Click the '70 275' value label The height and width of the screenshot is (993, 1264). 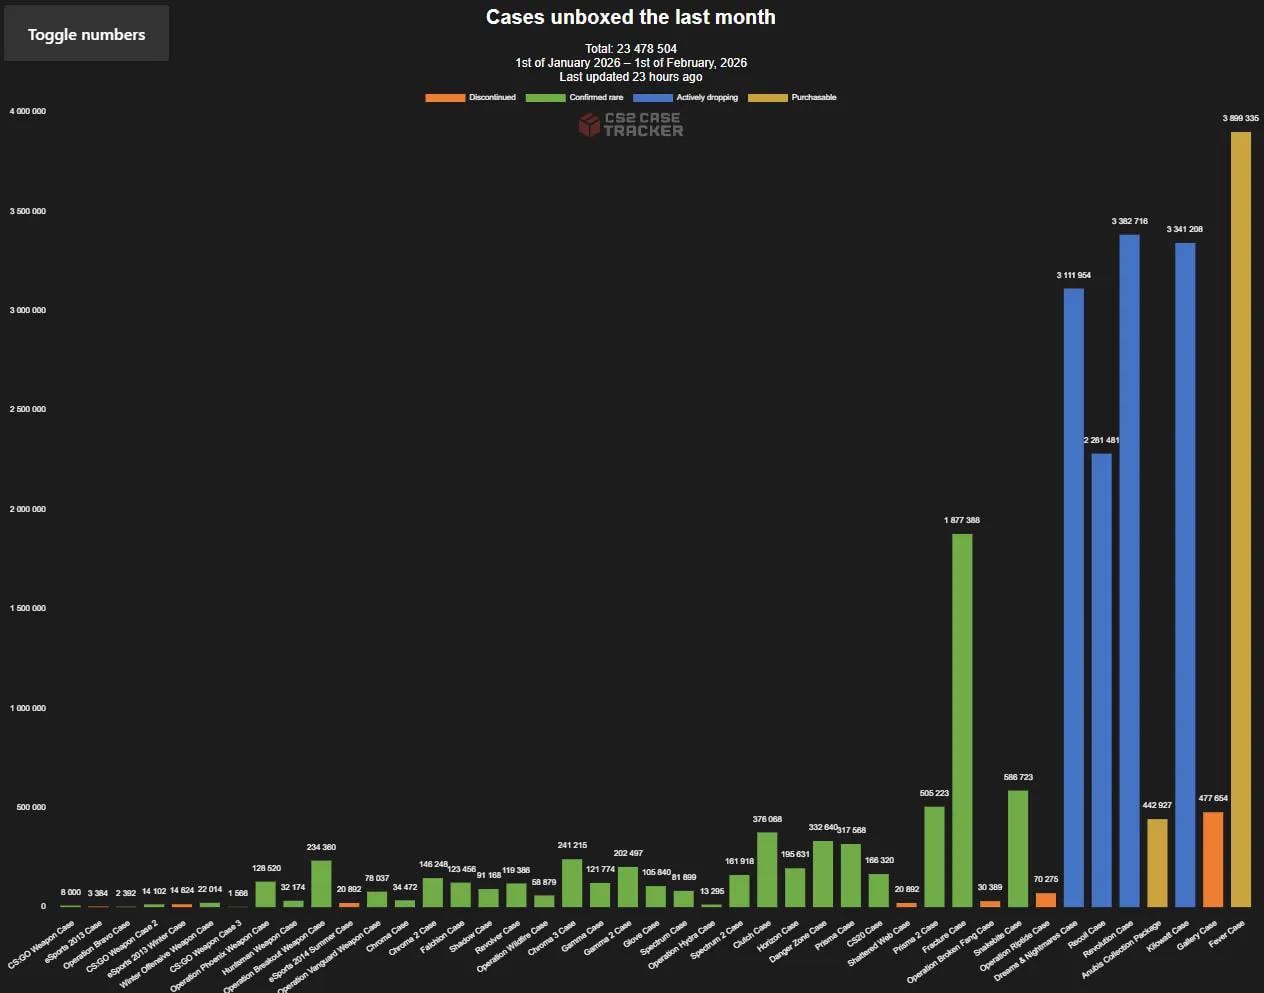1045,879
